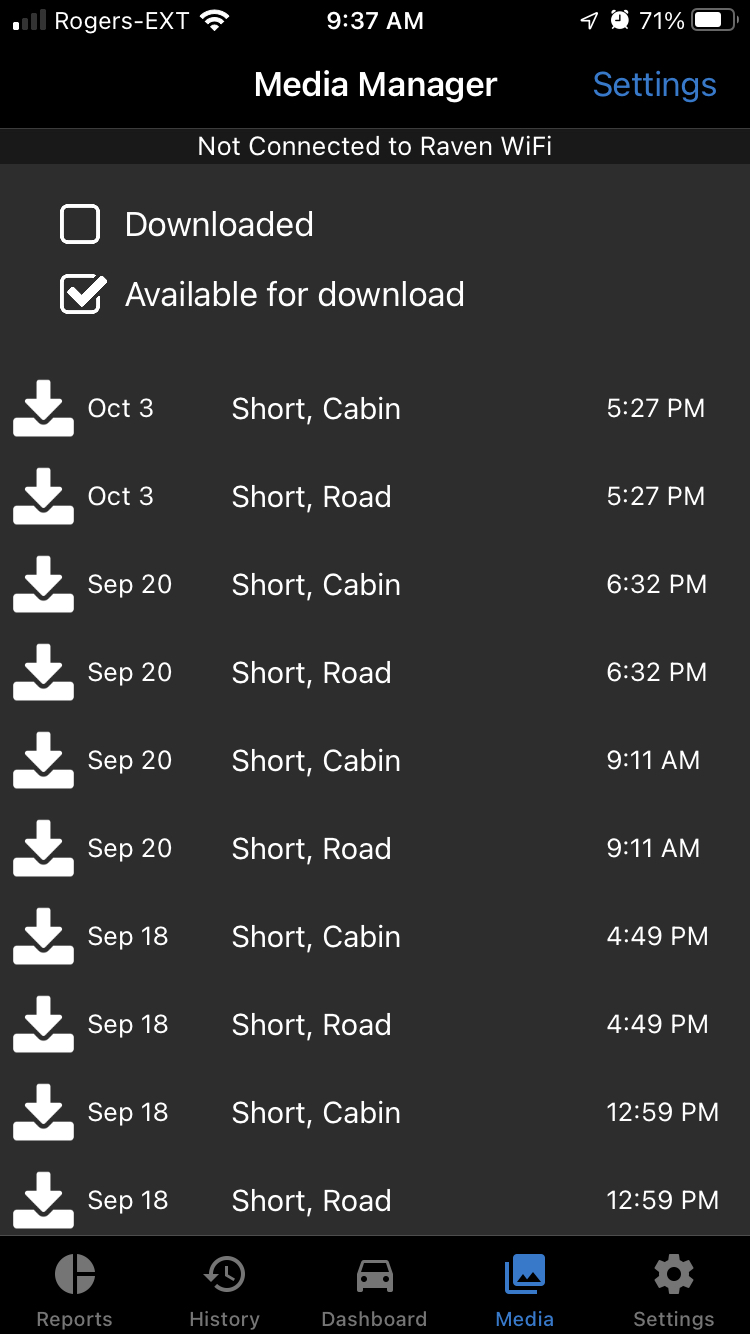The width and height of the screenshot is (750, 1334).
Task: Open the Reports tab
Action: 75,1290
